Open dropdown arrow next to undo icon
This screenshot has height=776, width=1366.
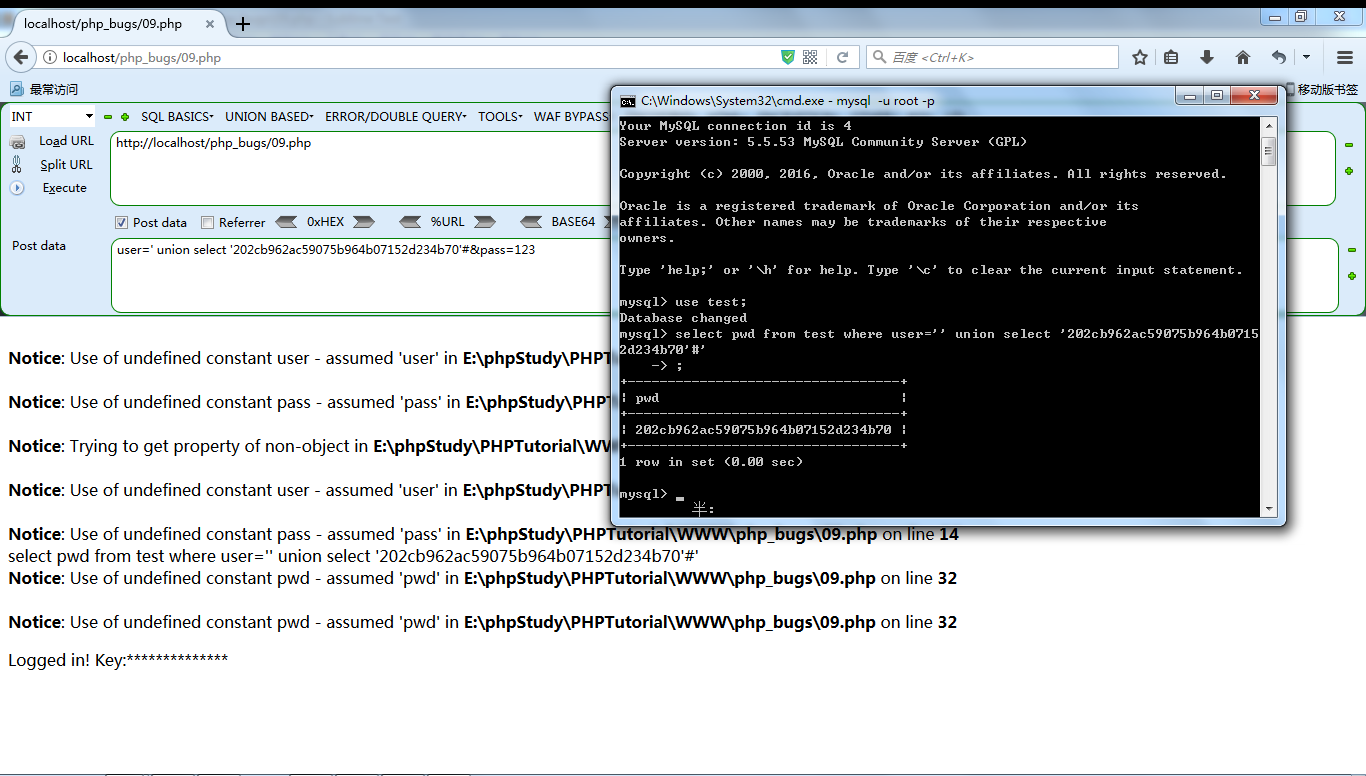coord(1306,57)
